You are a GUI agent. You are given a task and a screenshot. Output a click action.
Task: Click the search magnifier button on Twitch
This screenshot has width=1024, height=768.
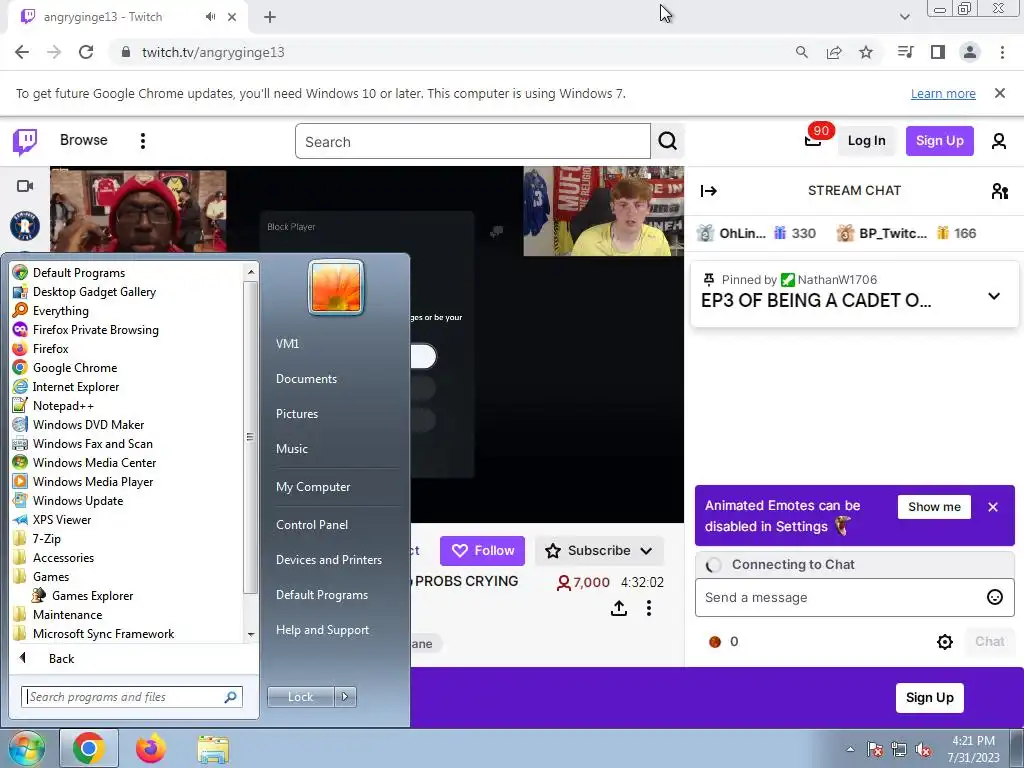point(667,141)
